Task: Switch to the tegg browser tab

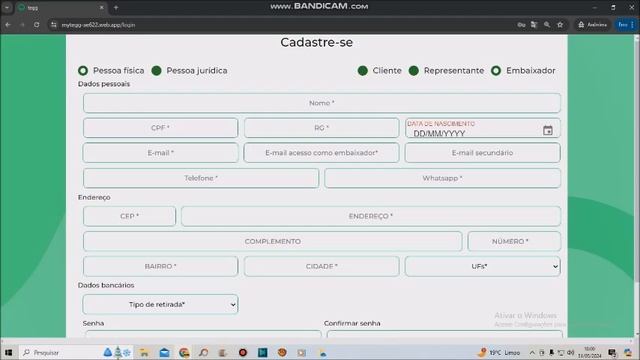Action: point(60,7)
